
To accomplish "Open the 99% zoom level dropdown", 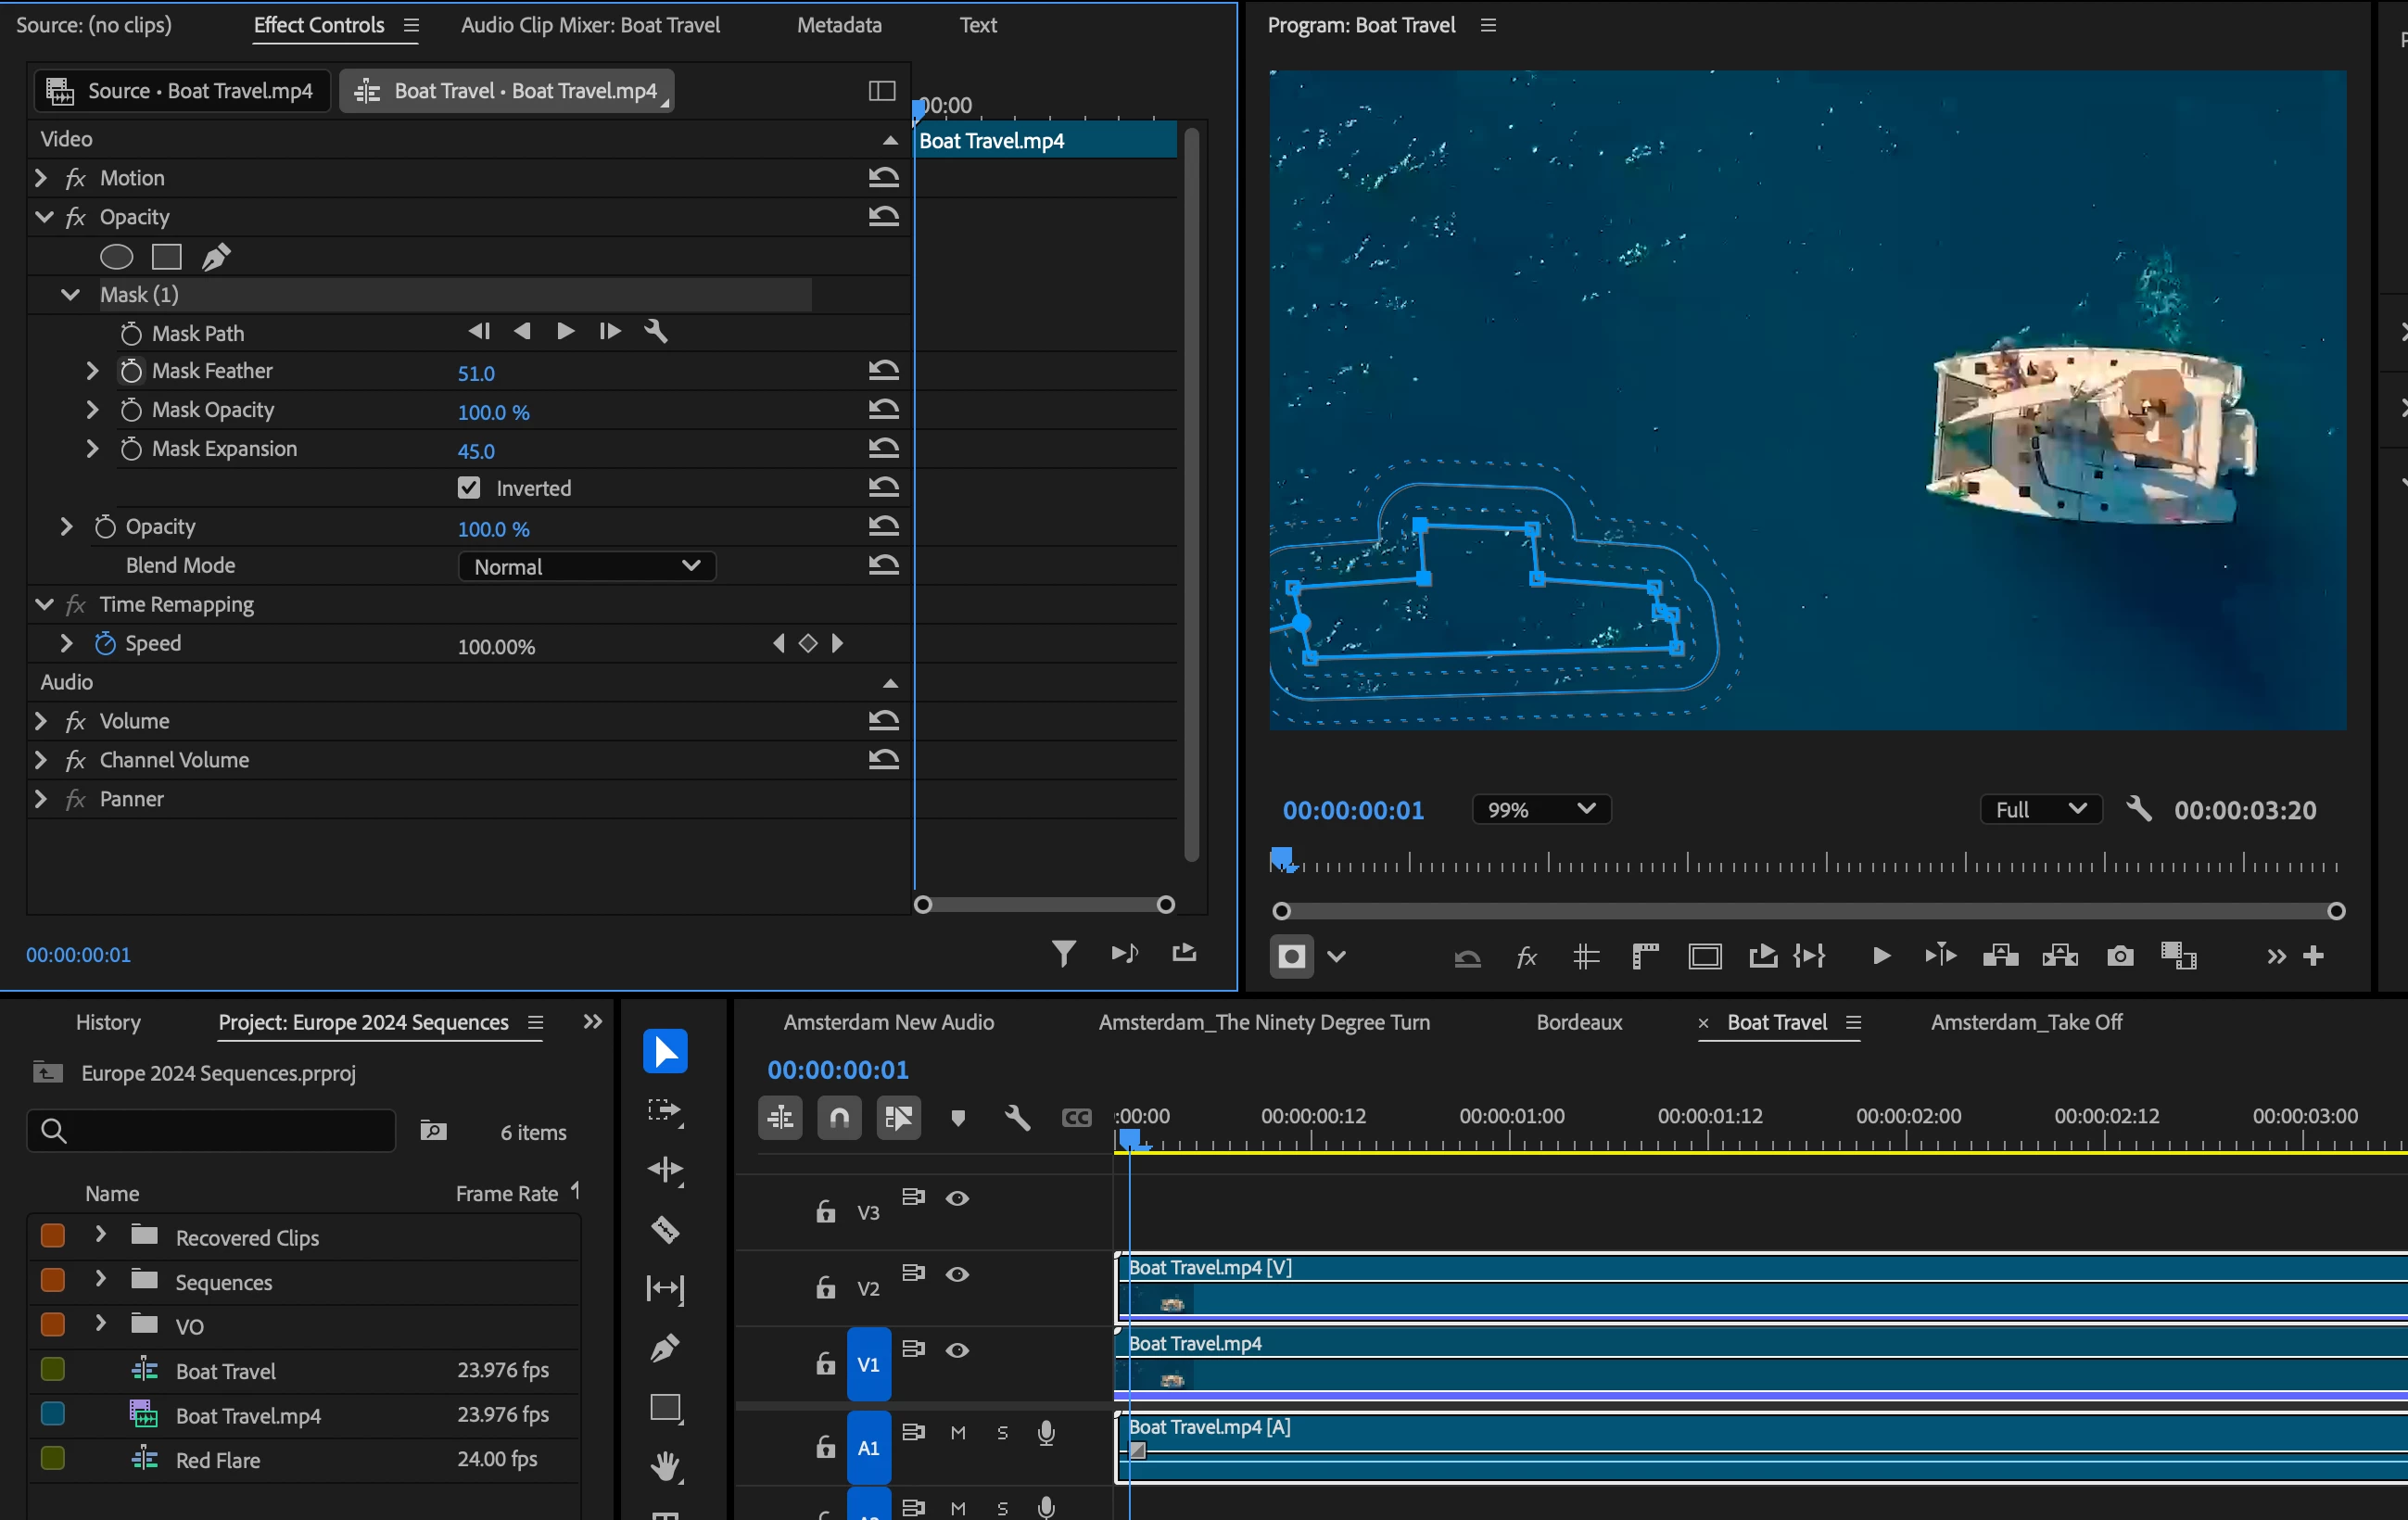I will (x=1540, y=809).
